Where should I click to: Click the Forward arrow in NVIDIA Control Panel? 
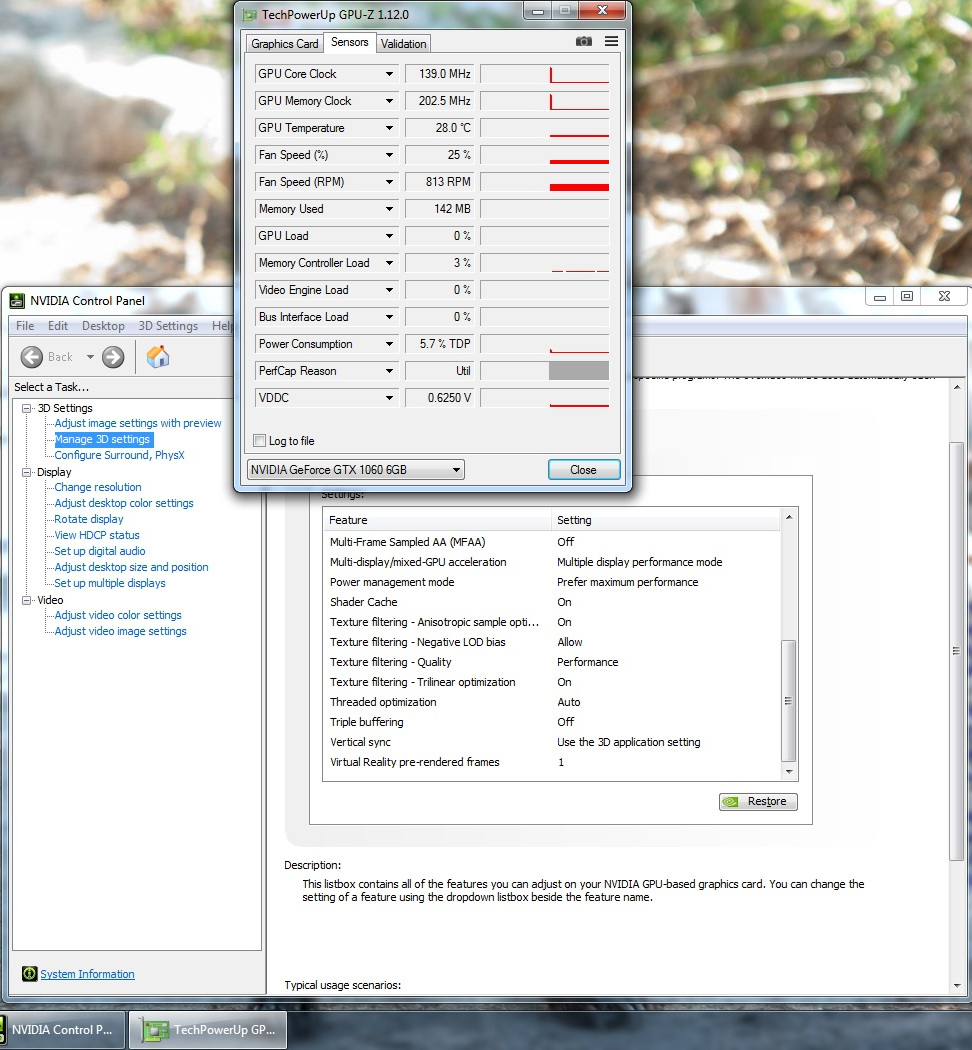coord(113,357)
